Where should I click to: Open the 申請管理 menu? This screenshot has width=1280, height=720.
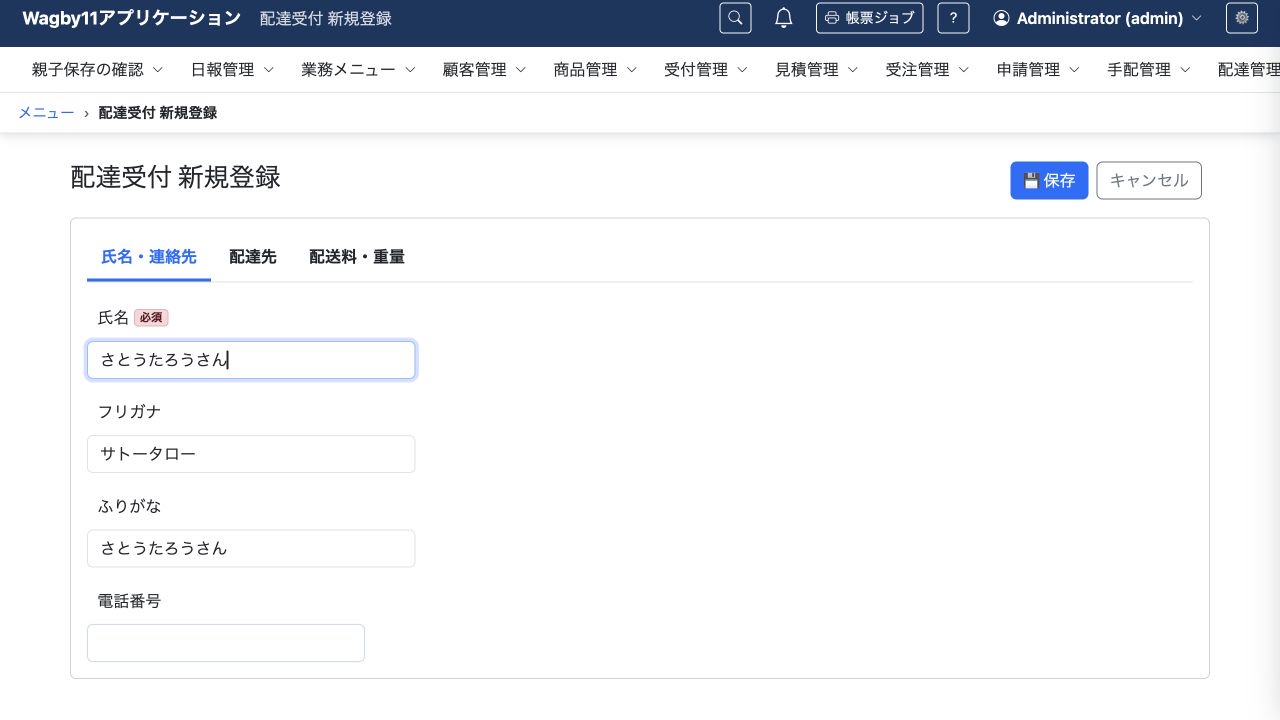pyautogui.click(x=1038, y=70)
